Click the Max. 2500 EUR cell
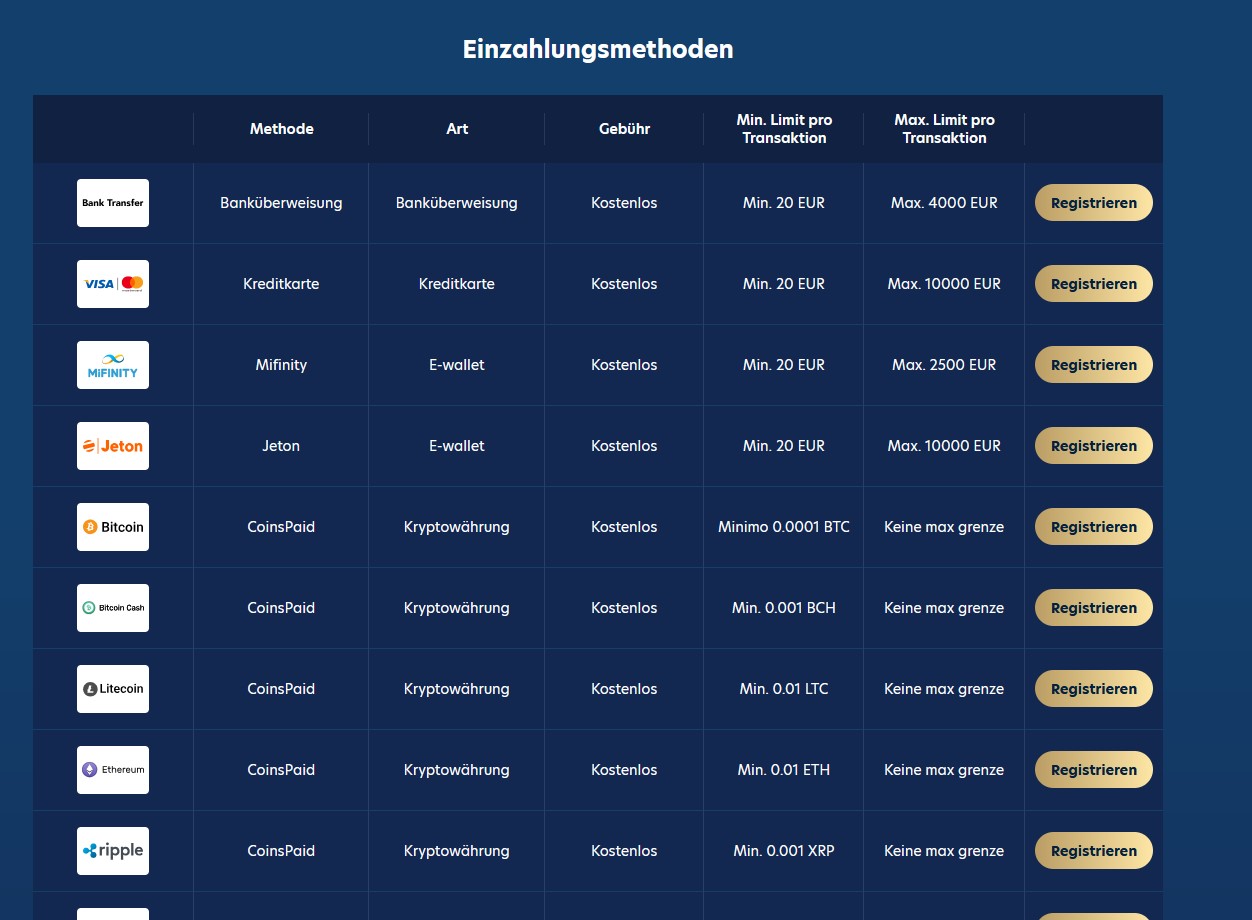 click(x=944, y=365)
